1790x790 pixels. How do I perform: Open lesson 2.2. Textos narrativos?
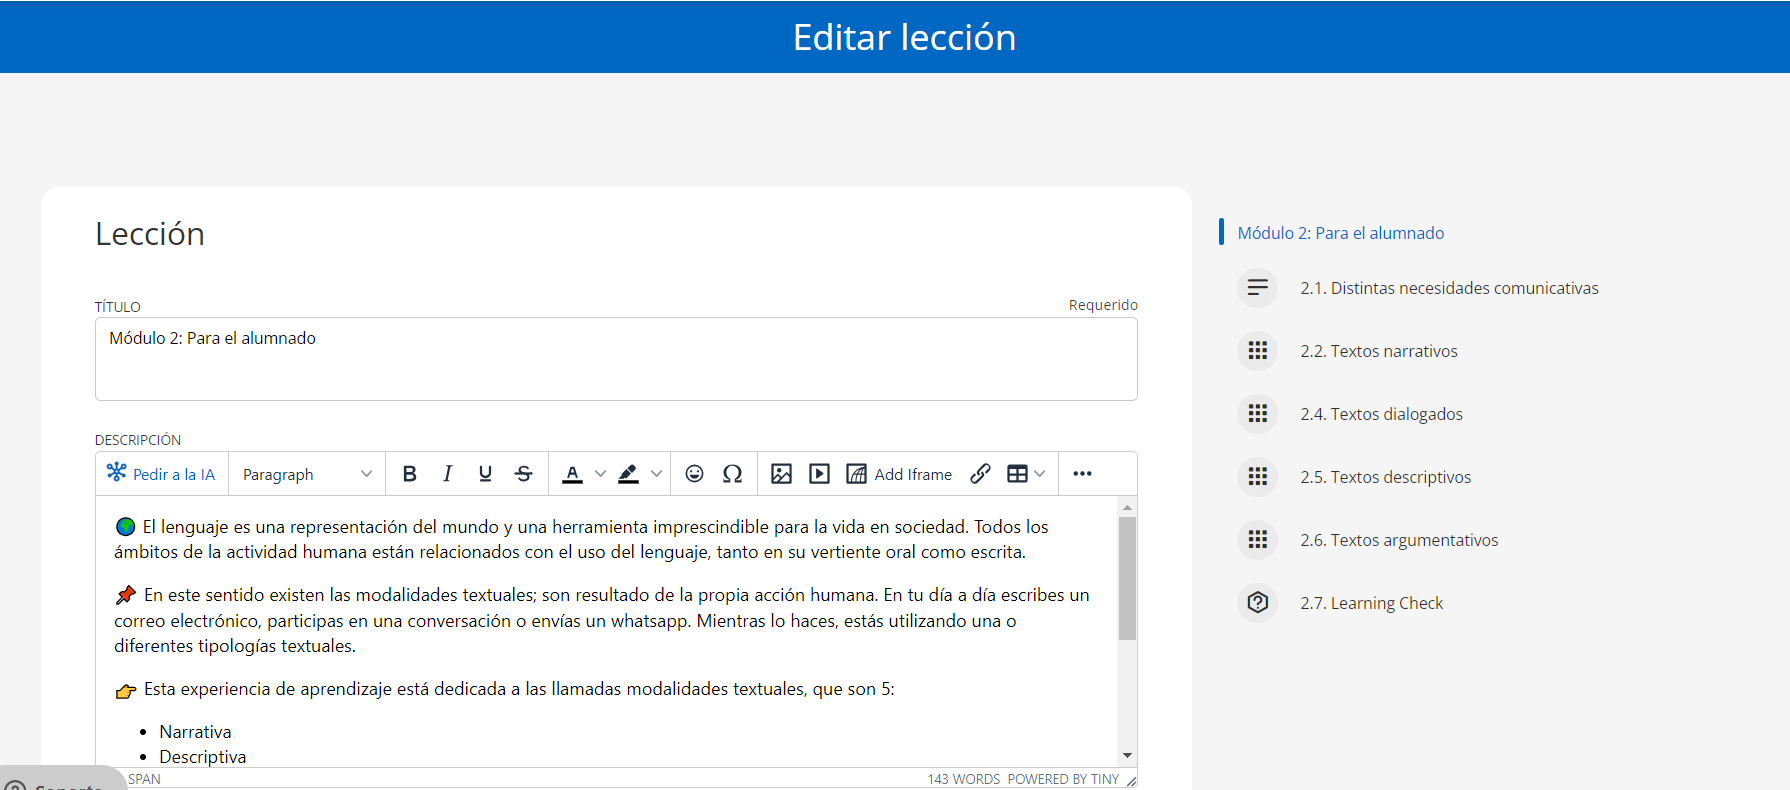point(1378,351)
